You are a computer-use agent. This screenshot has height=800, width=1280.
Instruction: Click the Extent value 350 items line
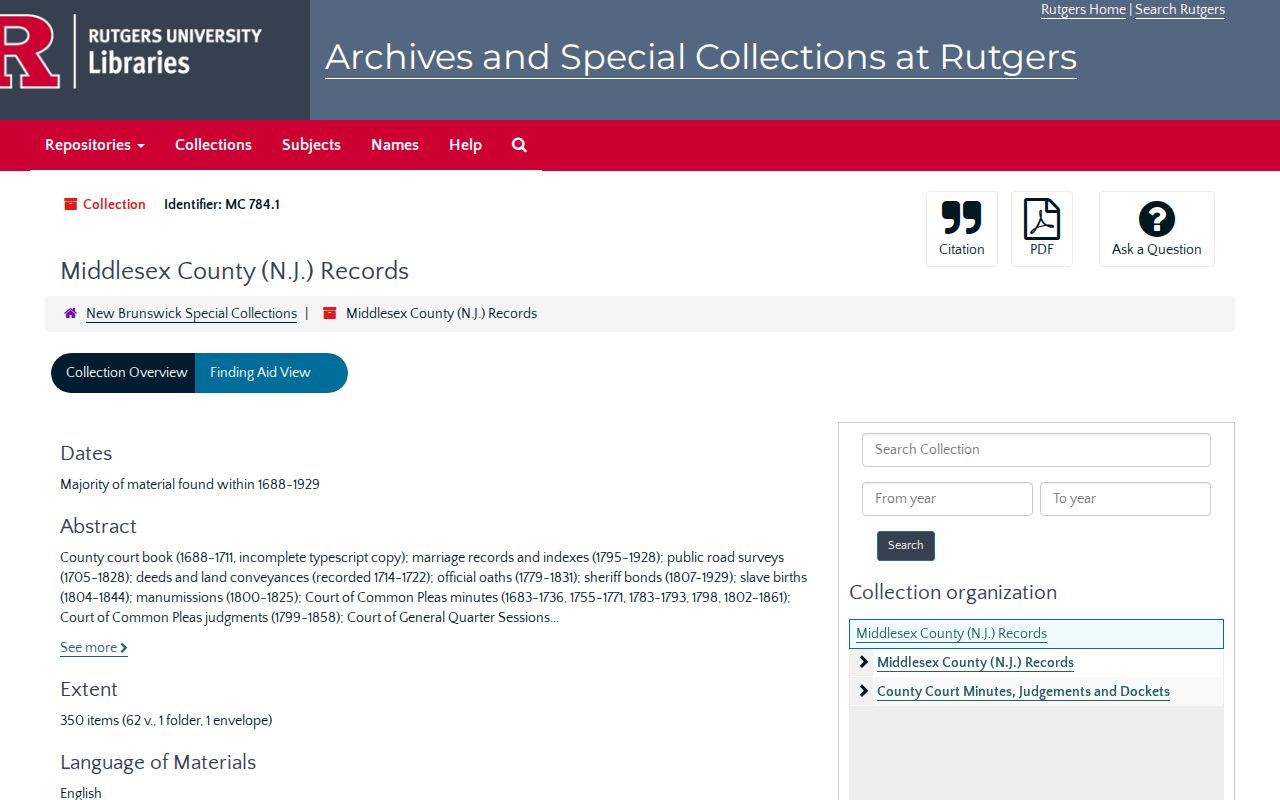166,720
